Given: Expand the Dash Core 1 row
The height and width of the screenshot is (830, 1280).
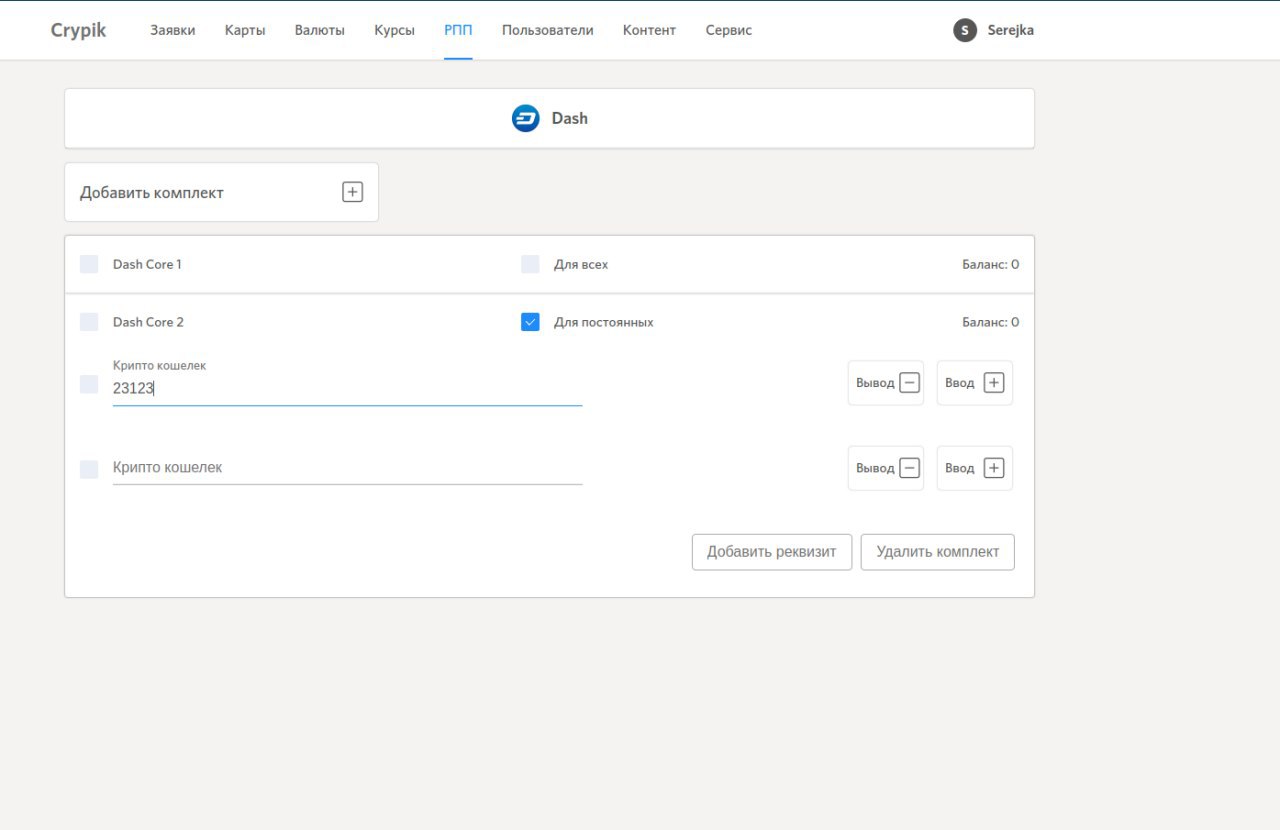Looking at the screenshot, I should [x=550, y=264].
